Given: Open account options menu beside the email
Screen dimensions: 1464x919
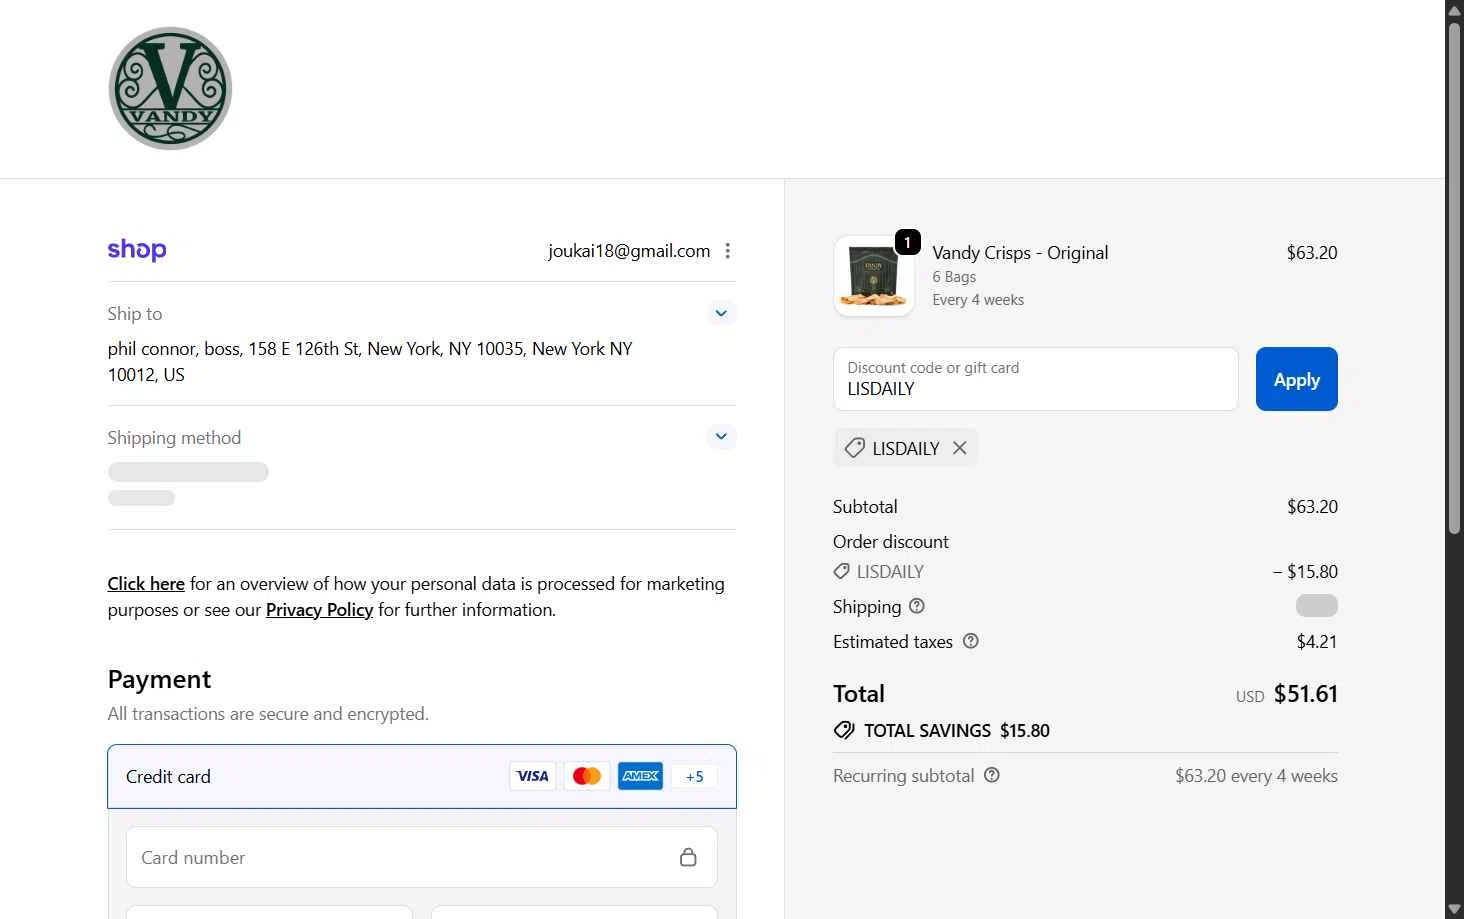Looking at the screenshot, I should (728, 251).
